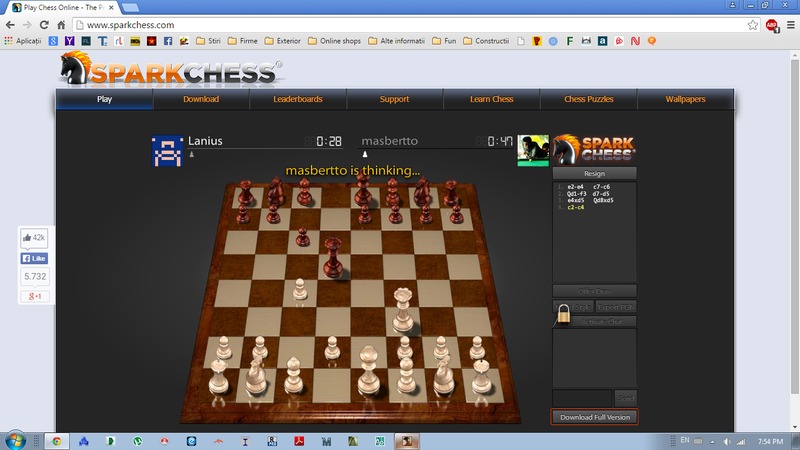Click the Download Full Version button
This screenshot has width=800, height=450.
594,417
